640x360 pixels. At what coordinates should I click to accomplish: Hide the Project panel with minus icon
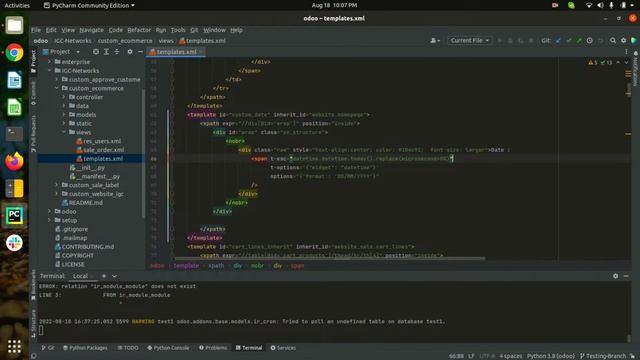(140, 52)
